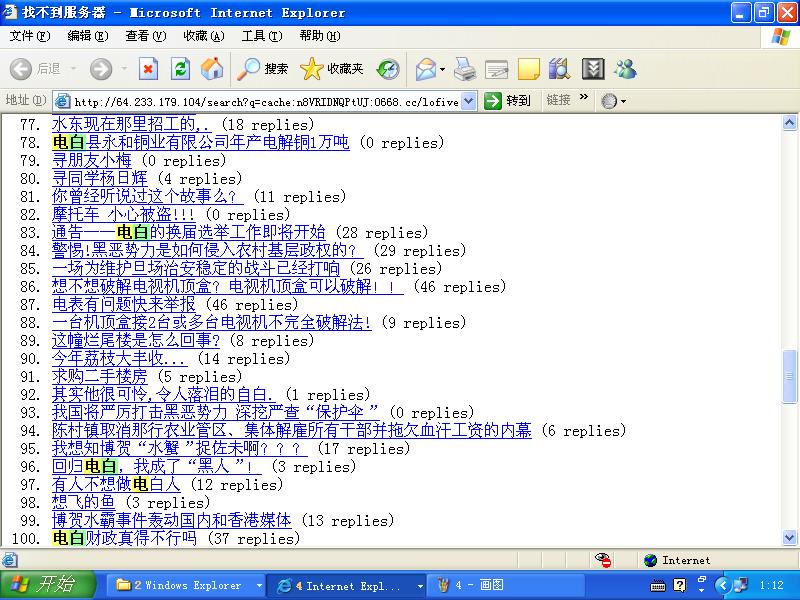Open the 工具(T) menu

tap(261, 36)
